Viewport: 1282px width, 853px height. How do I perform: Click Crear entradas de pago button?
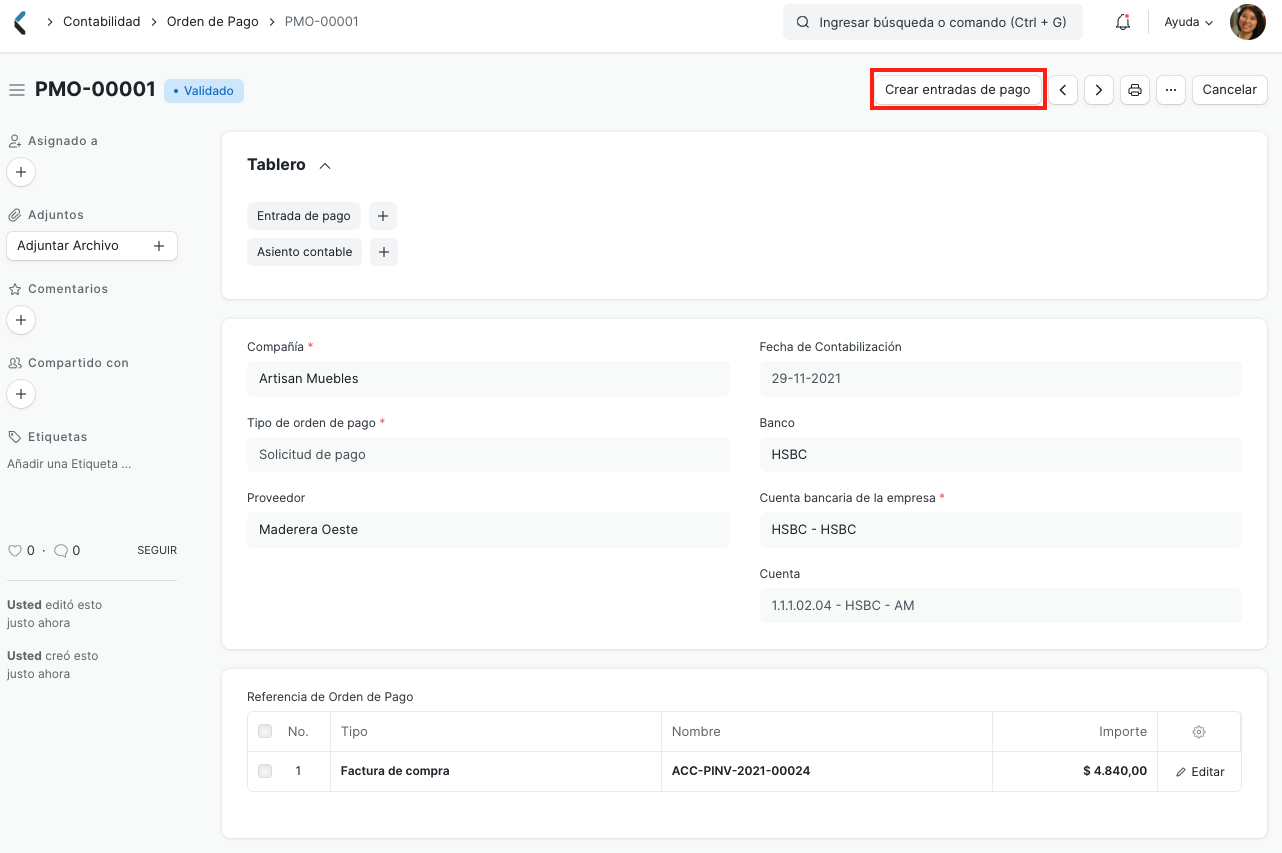coord(958,90)
